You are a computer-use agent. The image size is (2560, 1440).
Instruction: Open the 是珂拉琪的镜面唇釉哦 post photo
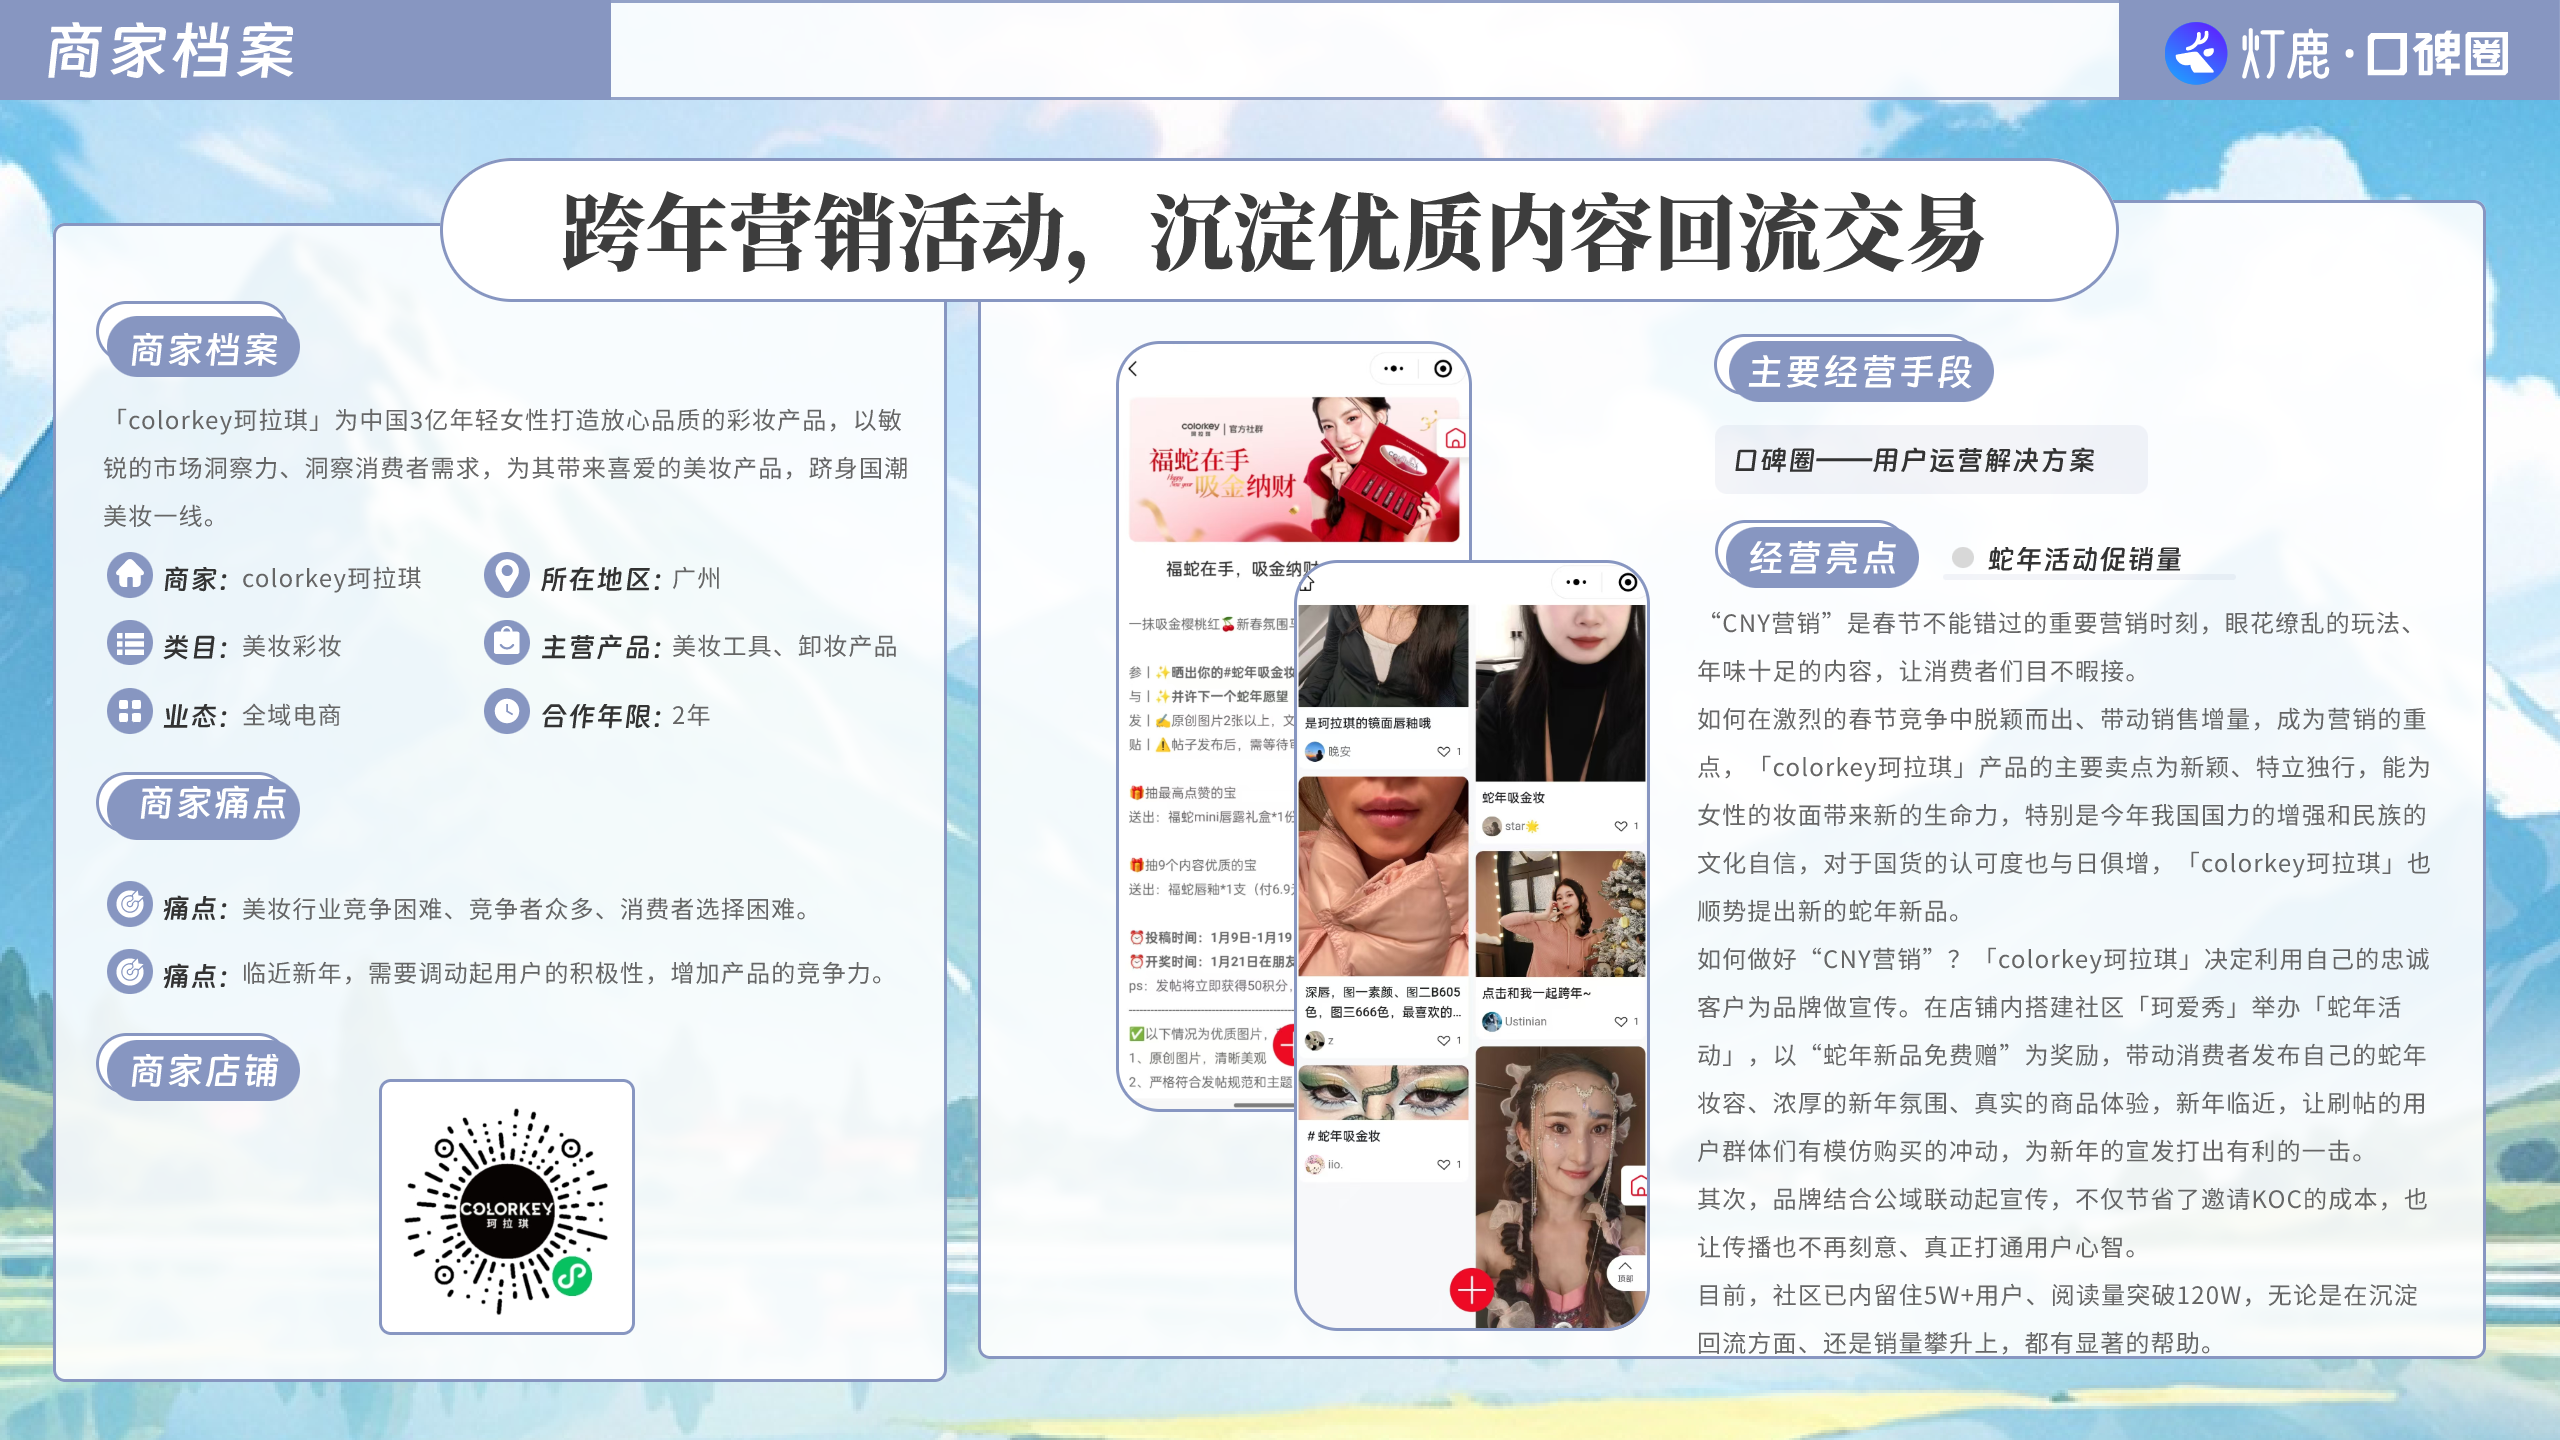(x=1384, y=656)
